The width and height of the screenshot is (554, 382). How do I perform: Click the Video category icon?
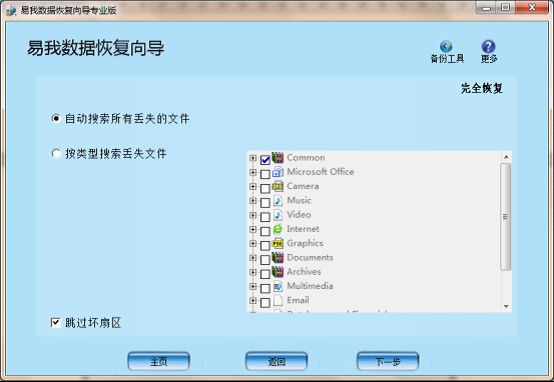(278, 214)
